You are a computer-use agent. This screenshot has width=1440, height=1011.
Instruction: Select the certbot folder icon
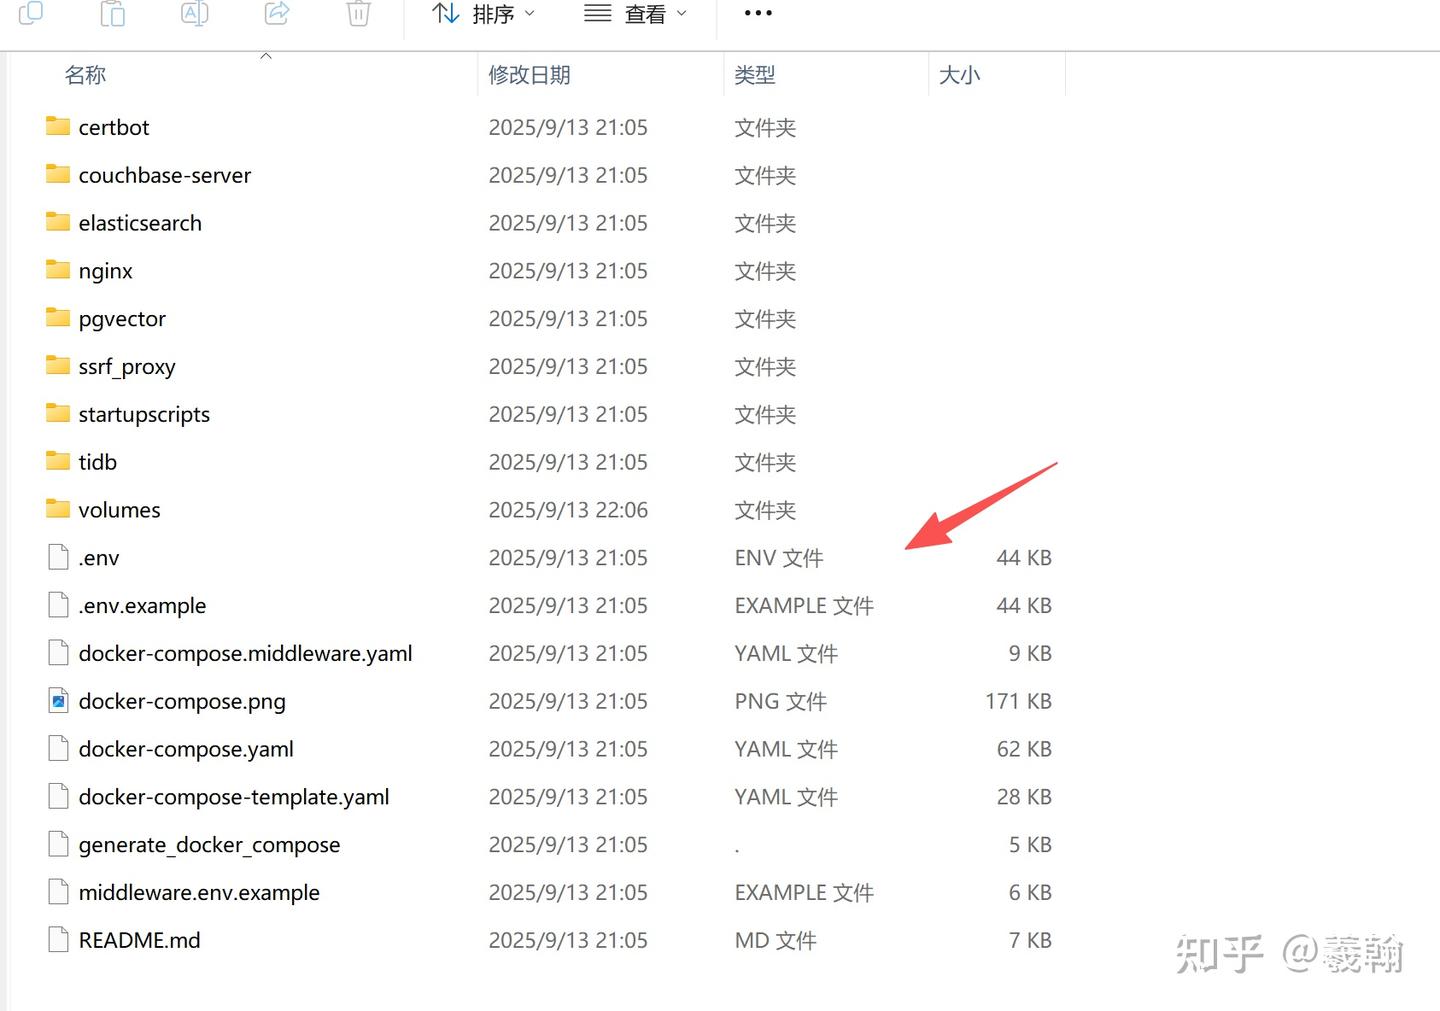click(x=58, y=126)
